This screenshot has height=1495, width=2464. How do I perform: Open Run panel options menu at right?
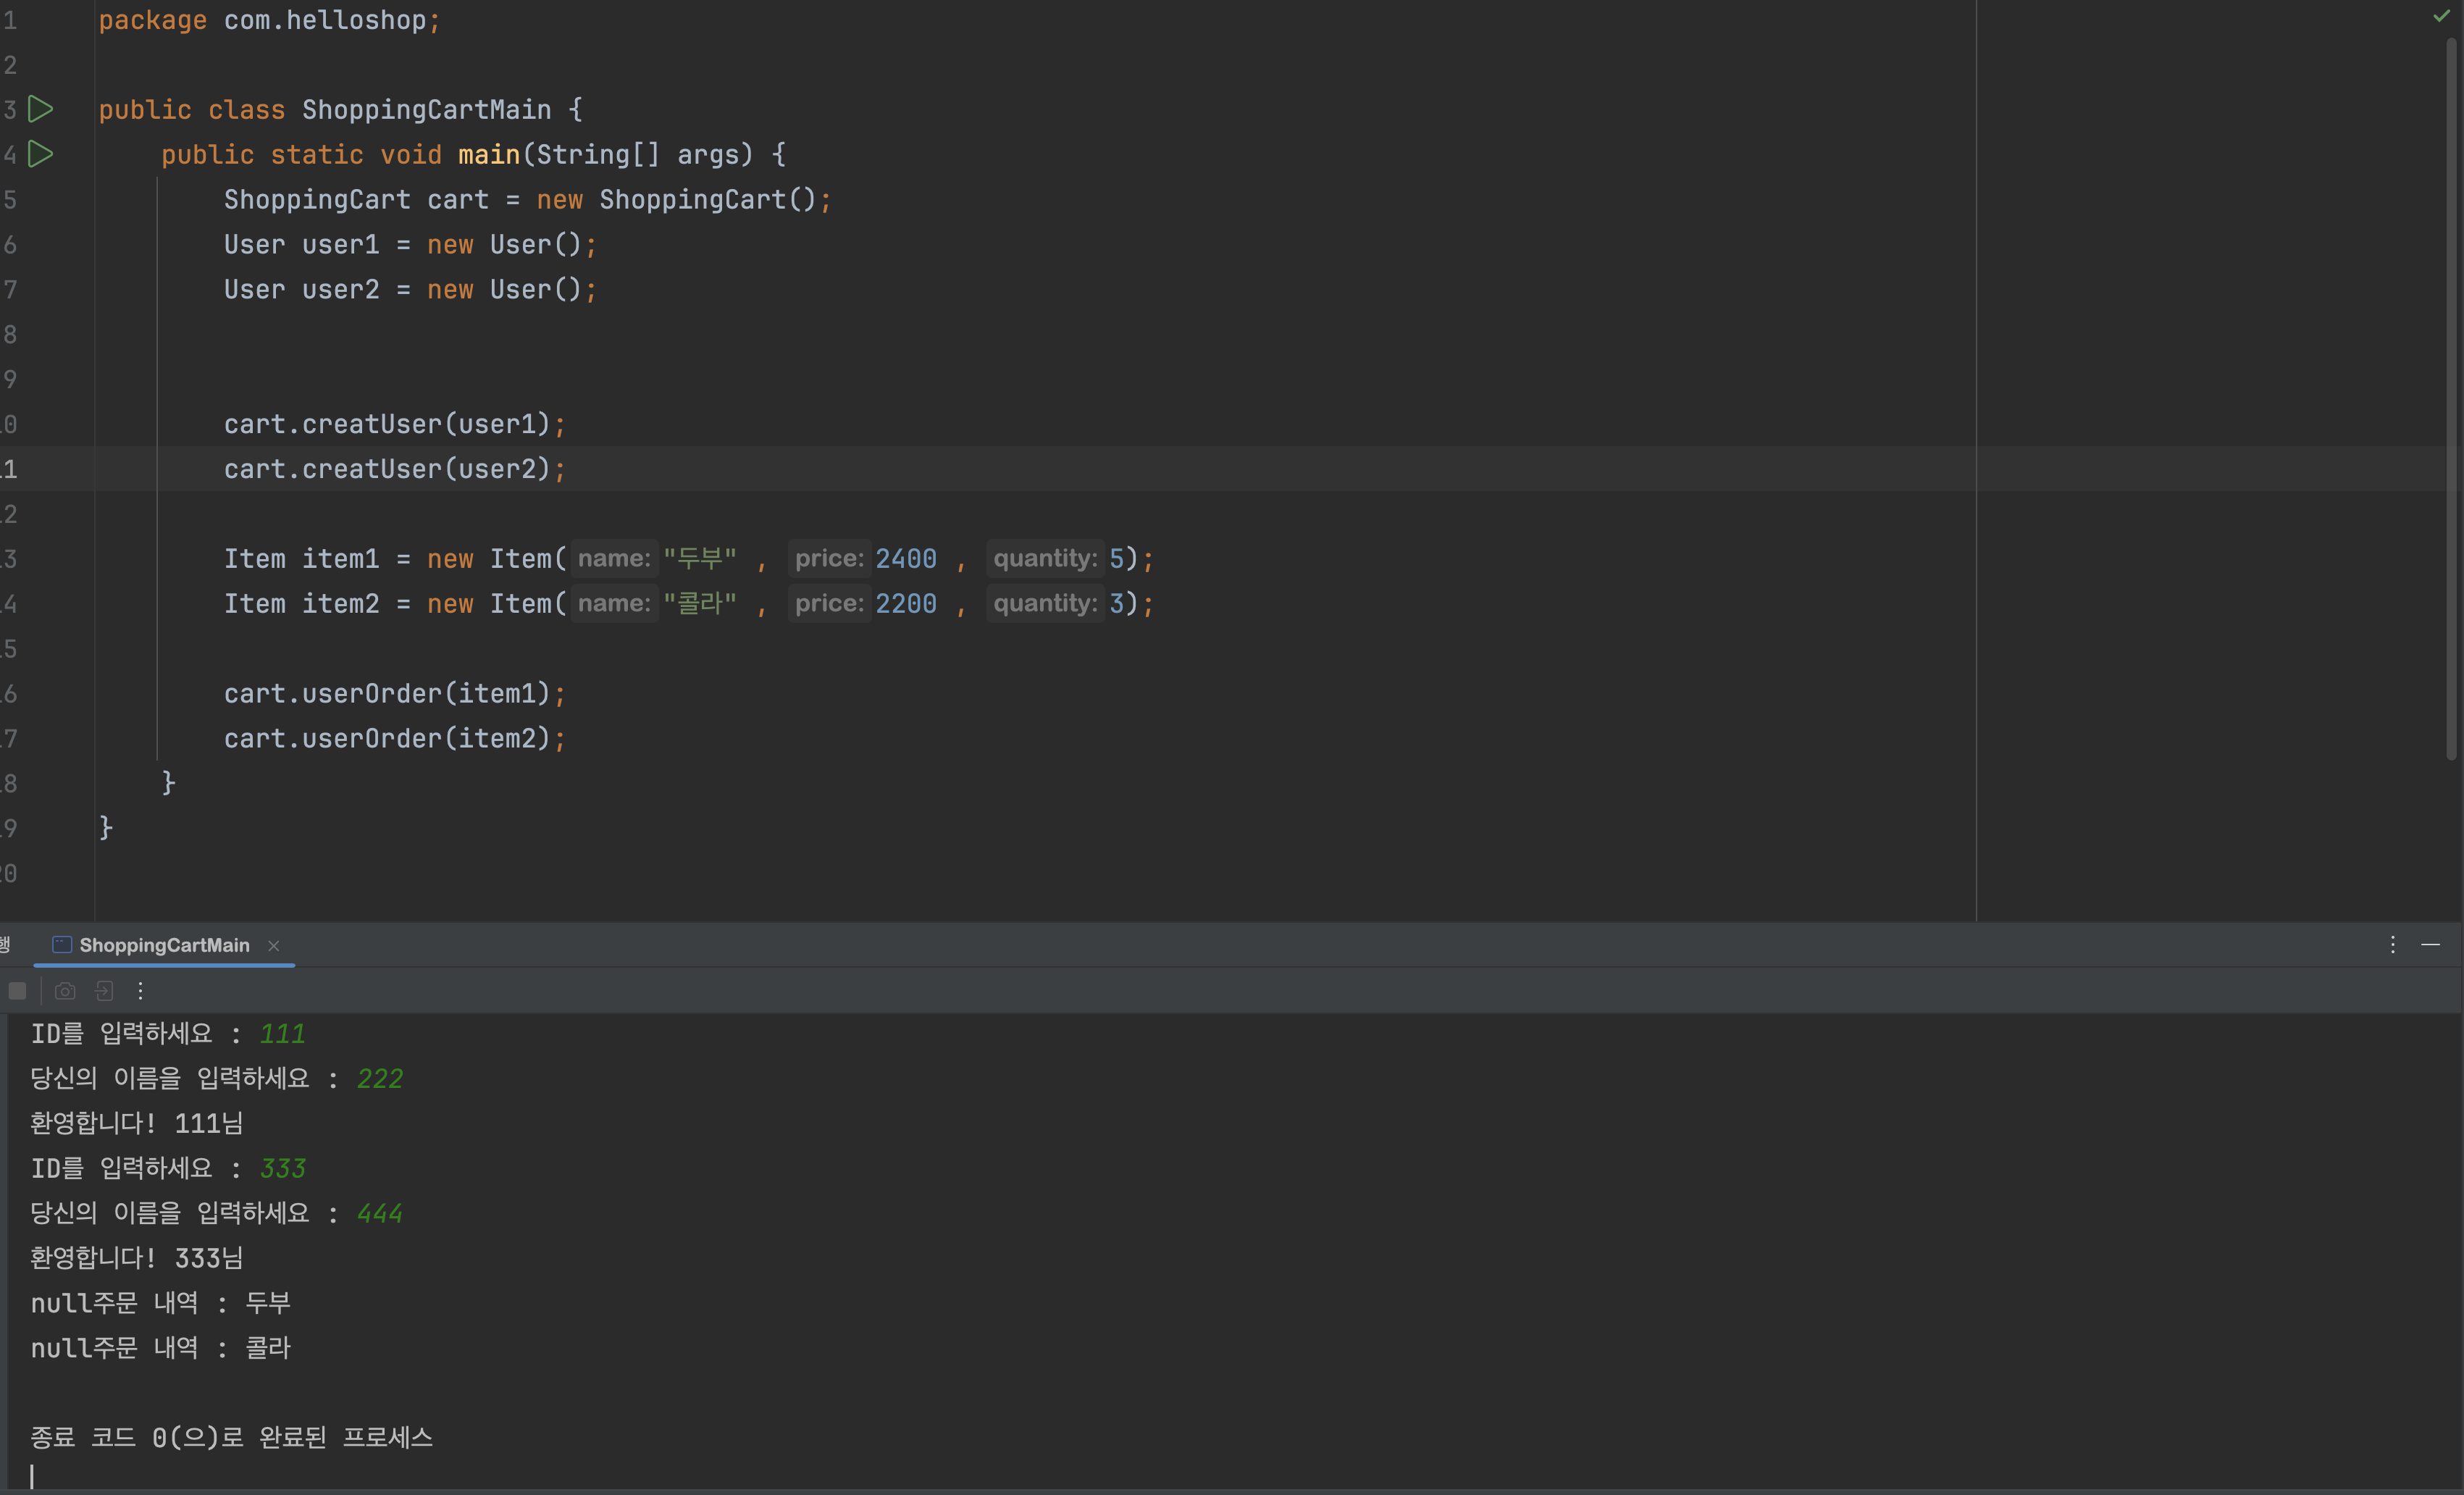coord(2392,945)
